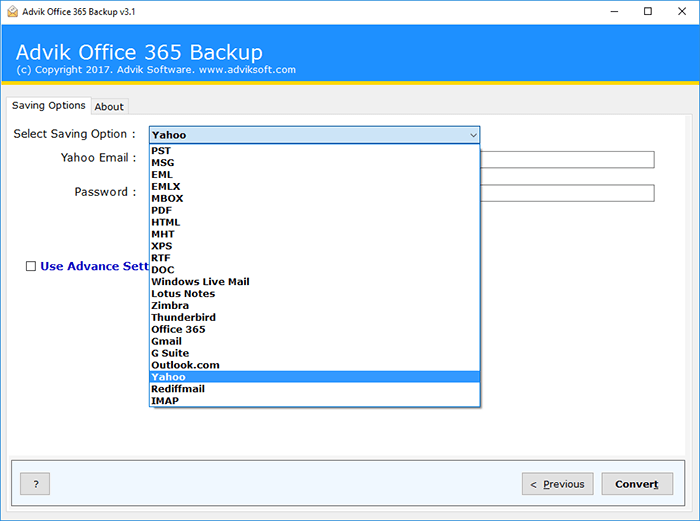Image resolution: width=700 pixels, height=521 pixels.
Task: Pick Thunderbird in the dropdown
Action: [x=315, y=317]
